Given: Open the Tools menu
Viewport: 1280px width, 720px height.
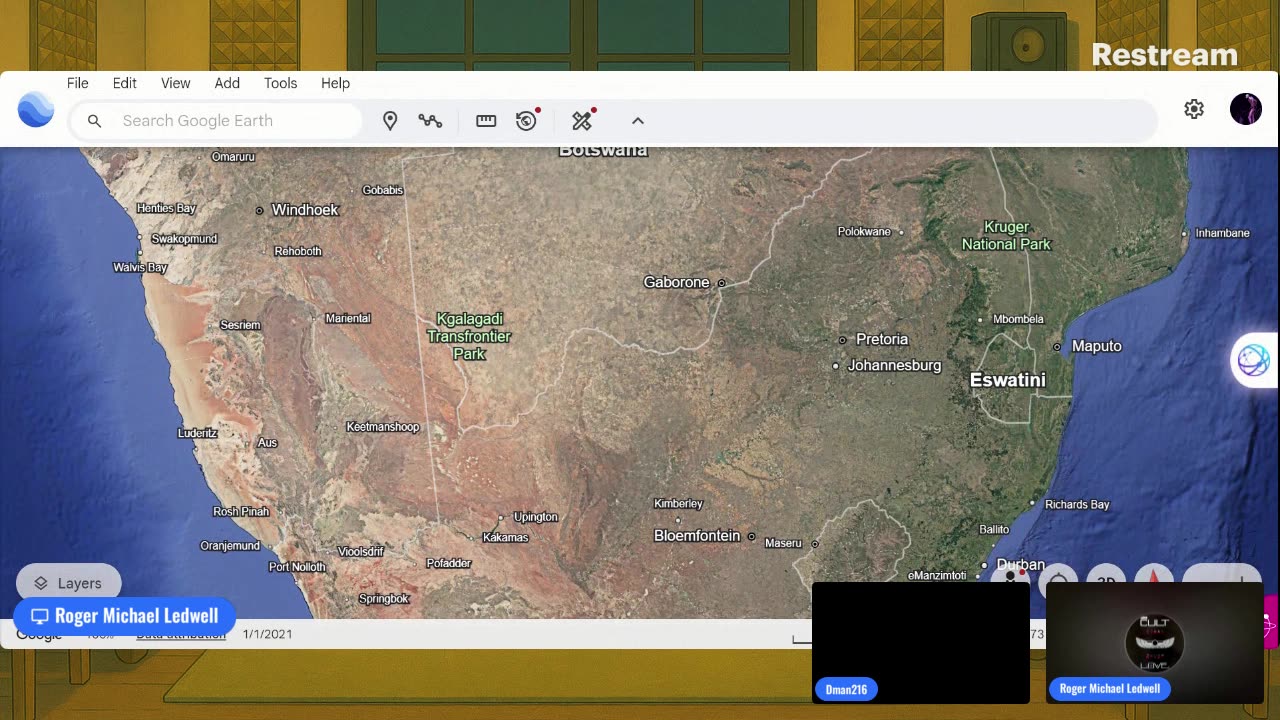Looking at the screenshot, I should point(281,83).
